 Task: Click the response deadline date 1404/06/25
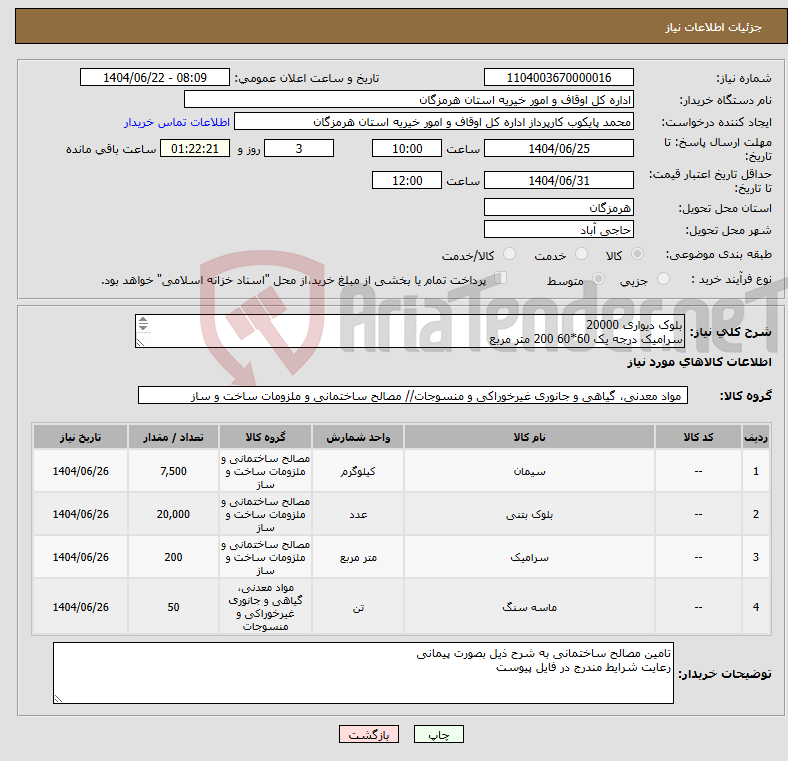[x=558, y=148]
